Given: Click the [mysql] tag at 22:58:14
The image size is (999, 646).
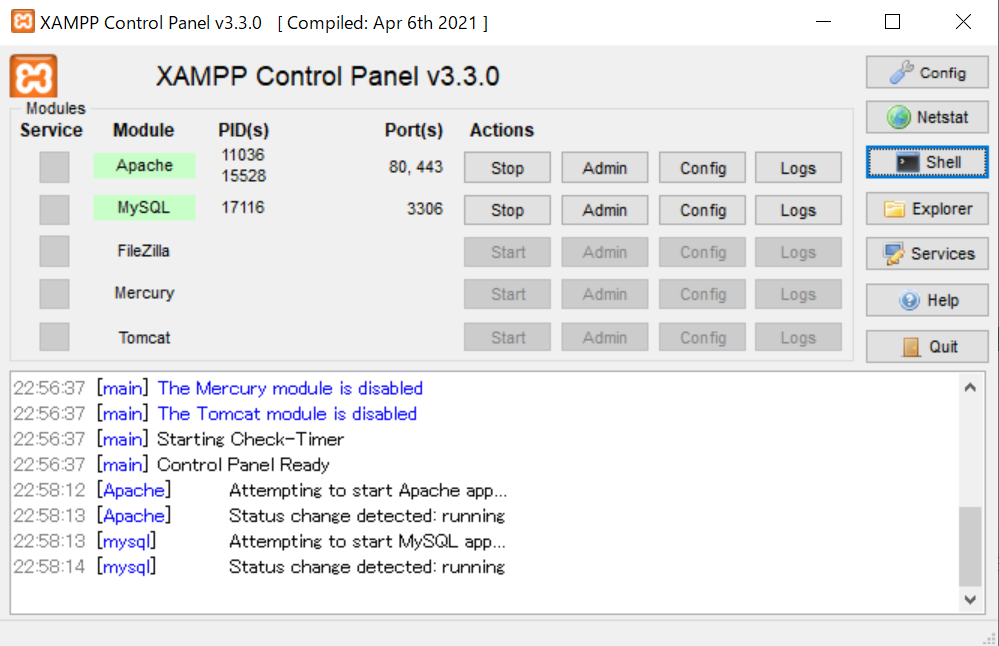Looking at the screenshot, I should 126,566.
